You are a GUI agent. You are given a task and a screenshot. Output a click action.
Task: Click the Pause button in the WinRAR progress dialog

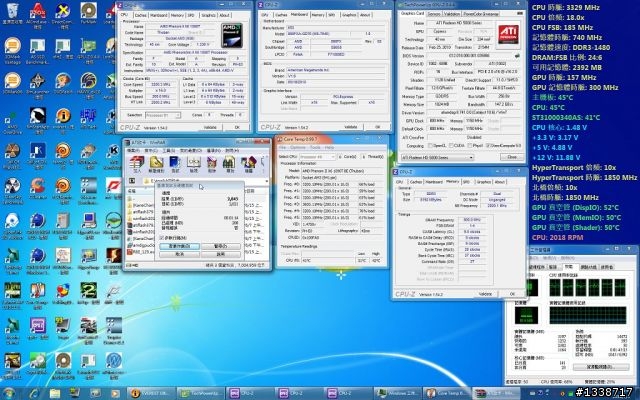coord(221,247)
